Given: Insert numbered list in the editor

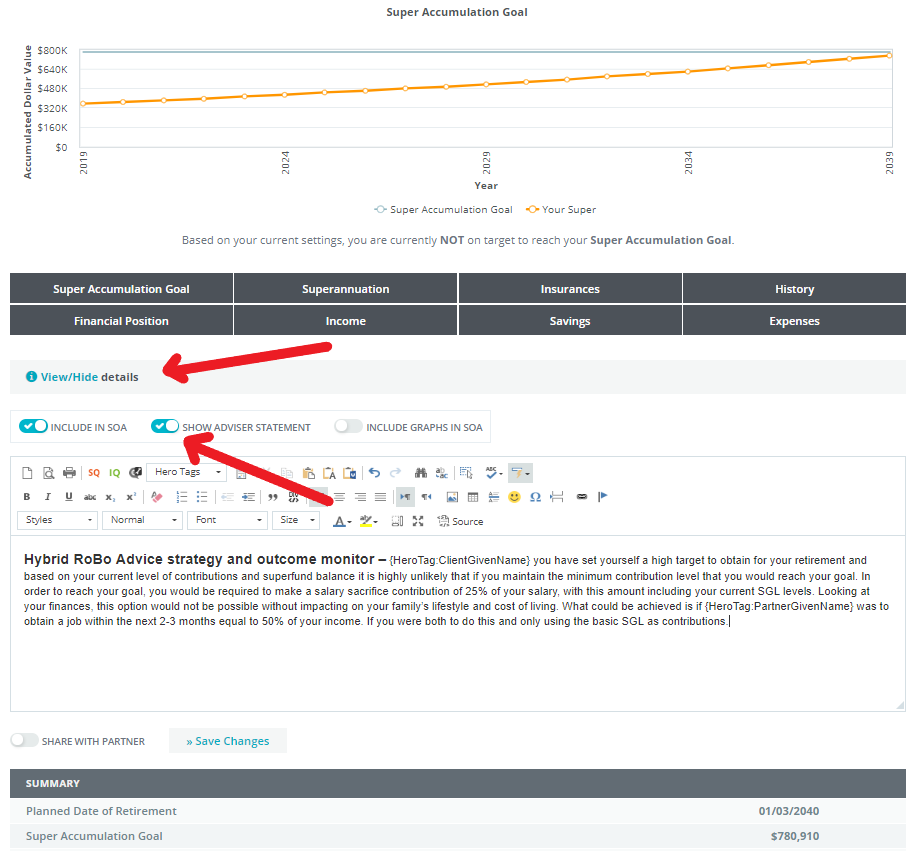Looking at the screenshot, I should point(181,497).
